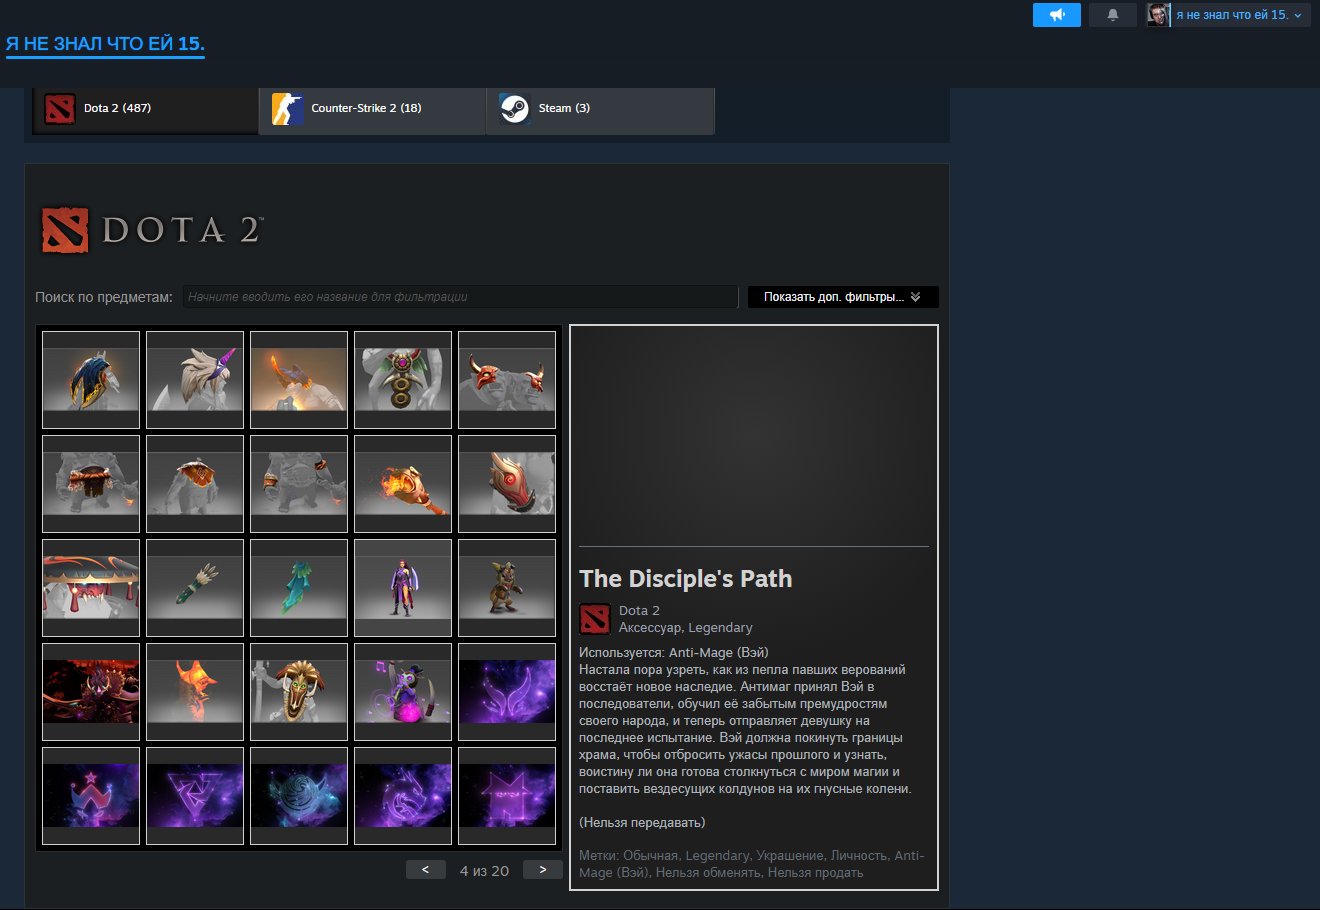Select the purple dragon emblem item

coord(403,796)
